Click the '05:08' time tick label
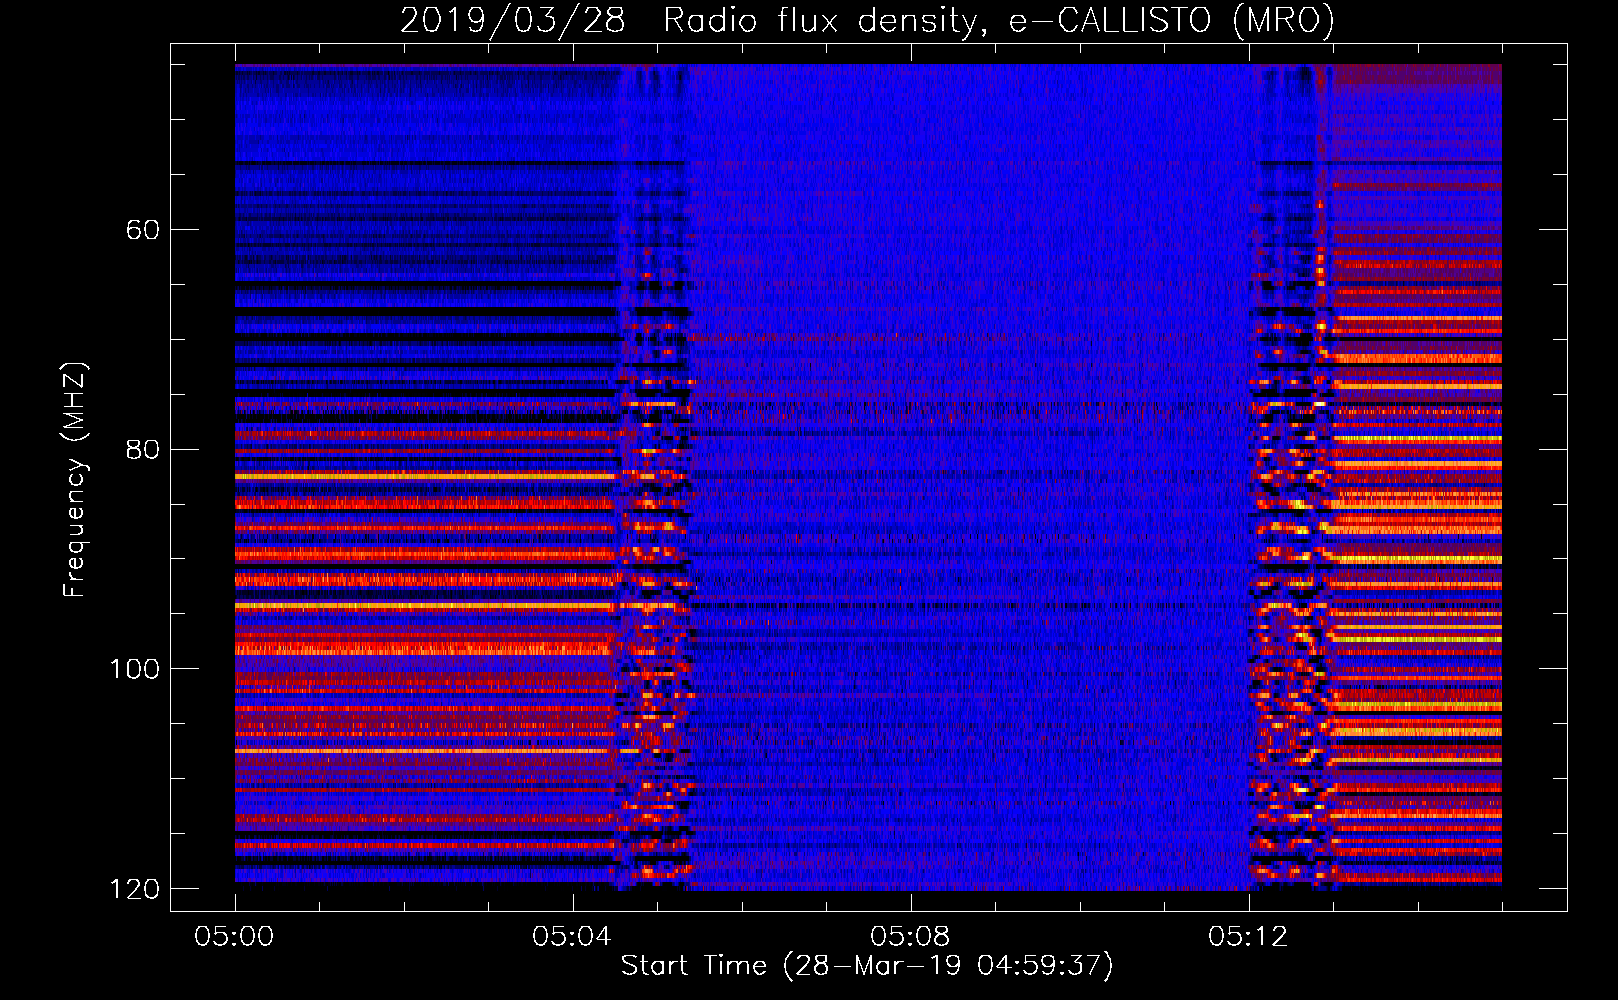Image resolution: width=1618 pixels, height=1000 pixels. pyautogui.click(x=911, y=936)
